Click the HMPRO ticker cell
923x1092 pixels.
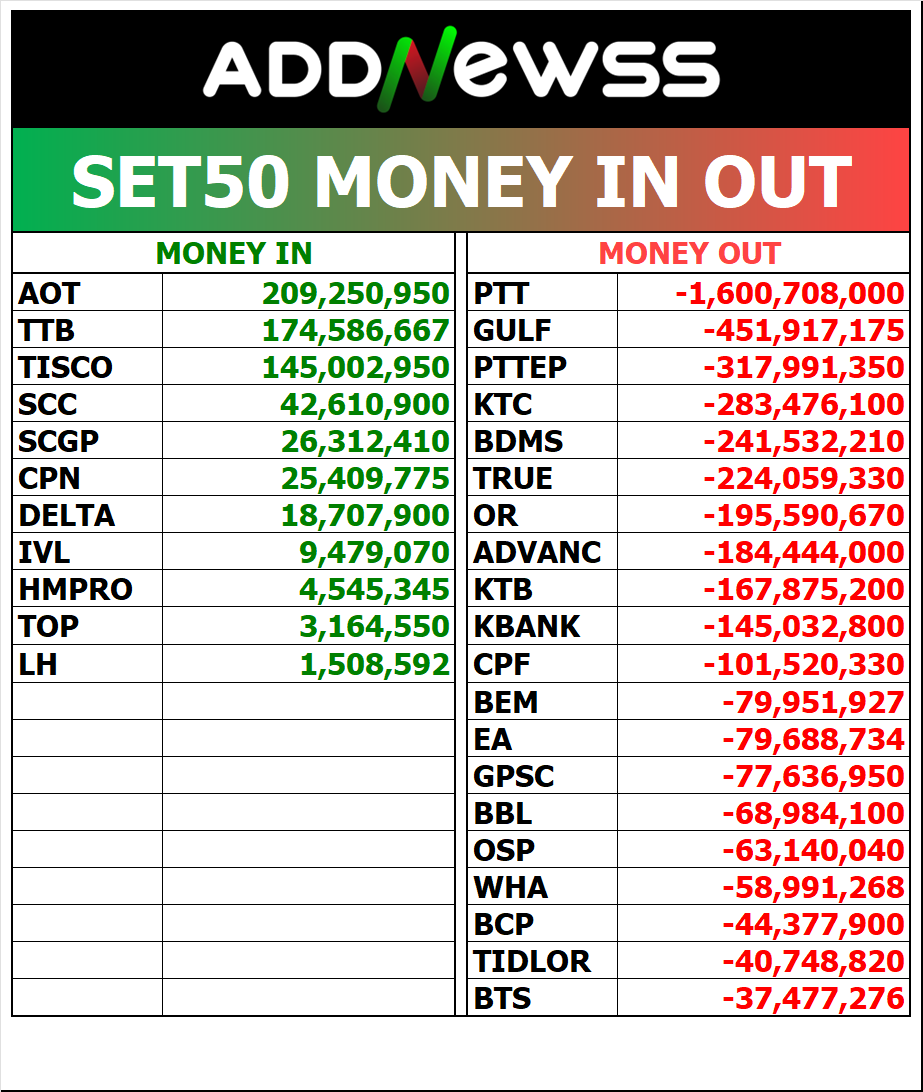75,590
